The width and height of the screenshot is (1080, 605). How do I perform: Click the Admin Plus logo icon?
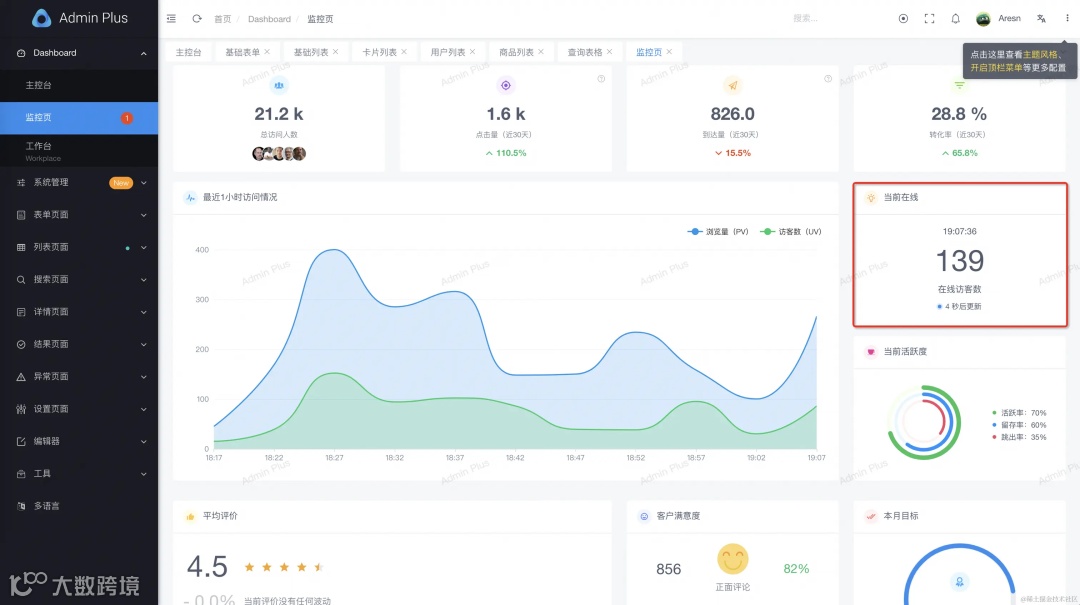[41, 18]
